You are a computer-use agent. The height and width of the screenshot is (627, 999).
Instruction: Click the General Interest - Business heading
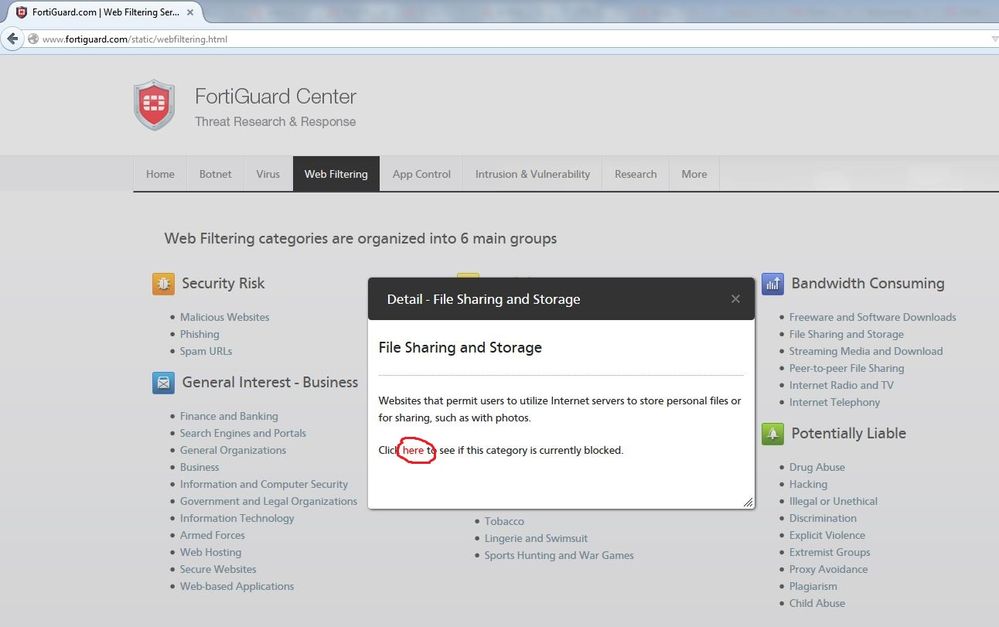tap(270, 382)
